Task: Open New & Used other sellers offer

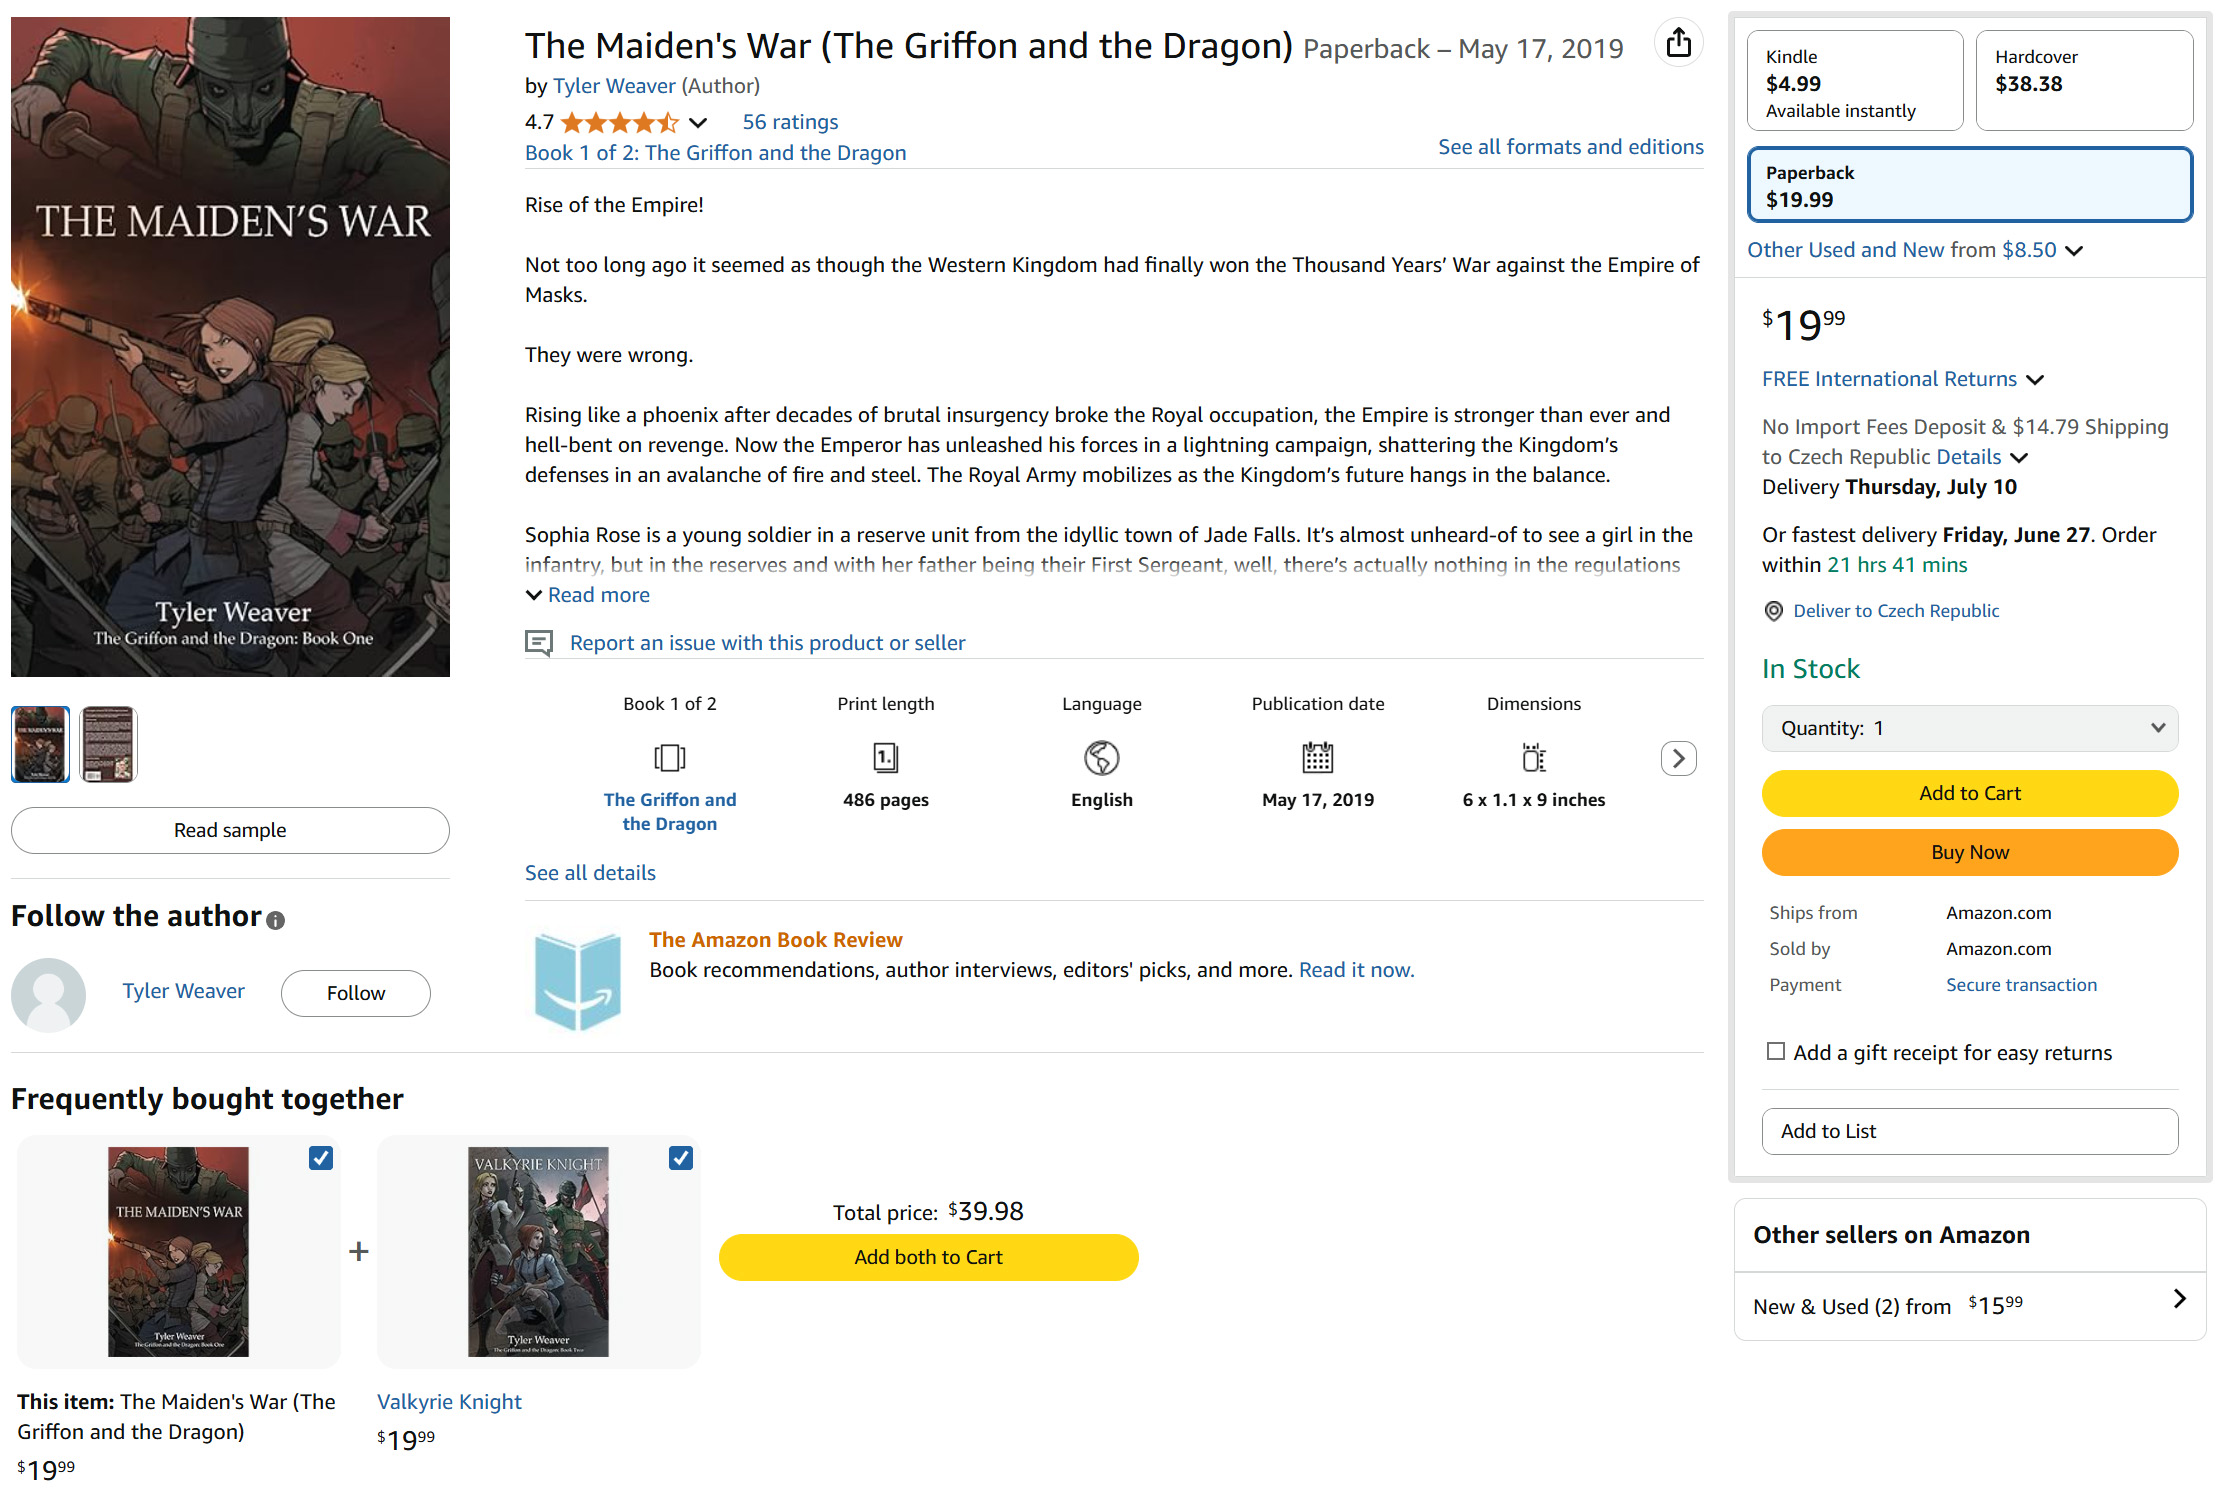Action: (x=1970, y=1306)
